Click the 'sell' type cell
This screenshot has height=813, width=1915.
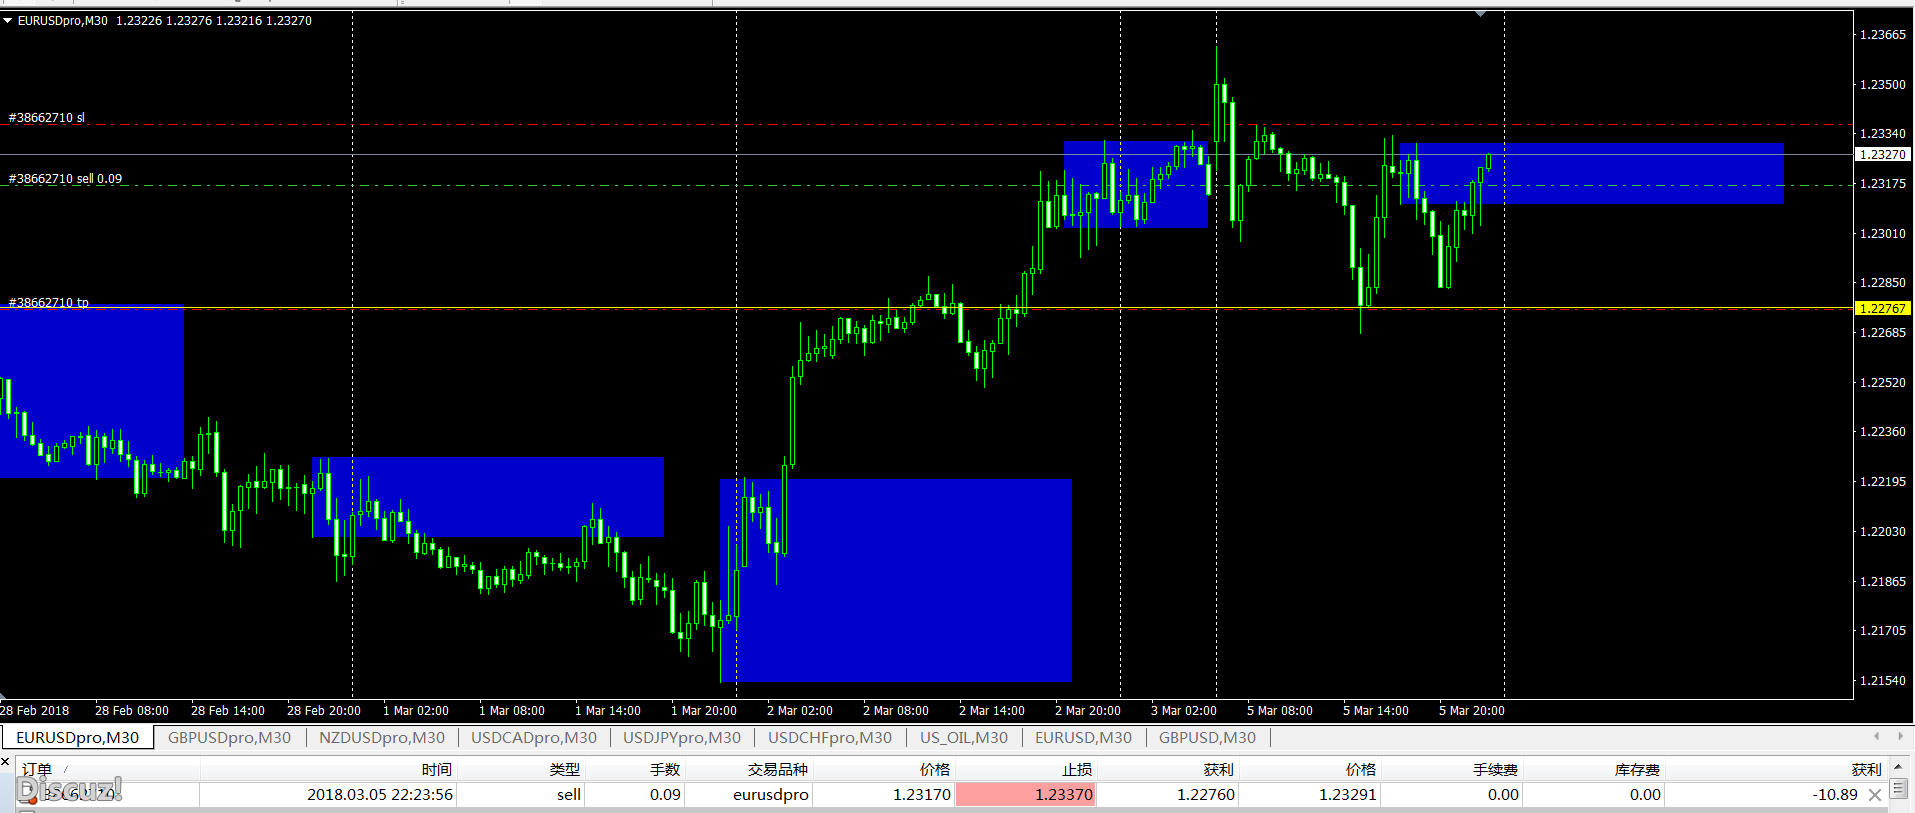tap(521, 794)
